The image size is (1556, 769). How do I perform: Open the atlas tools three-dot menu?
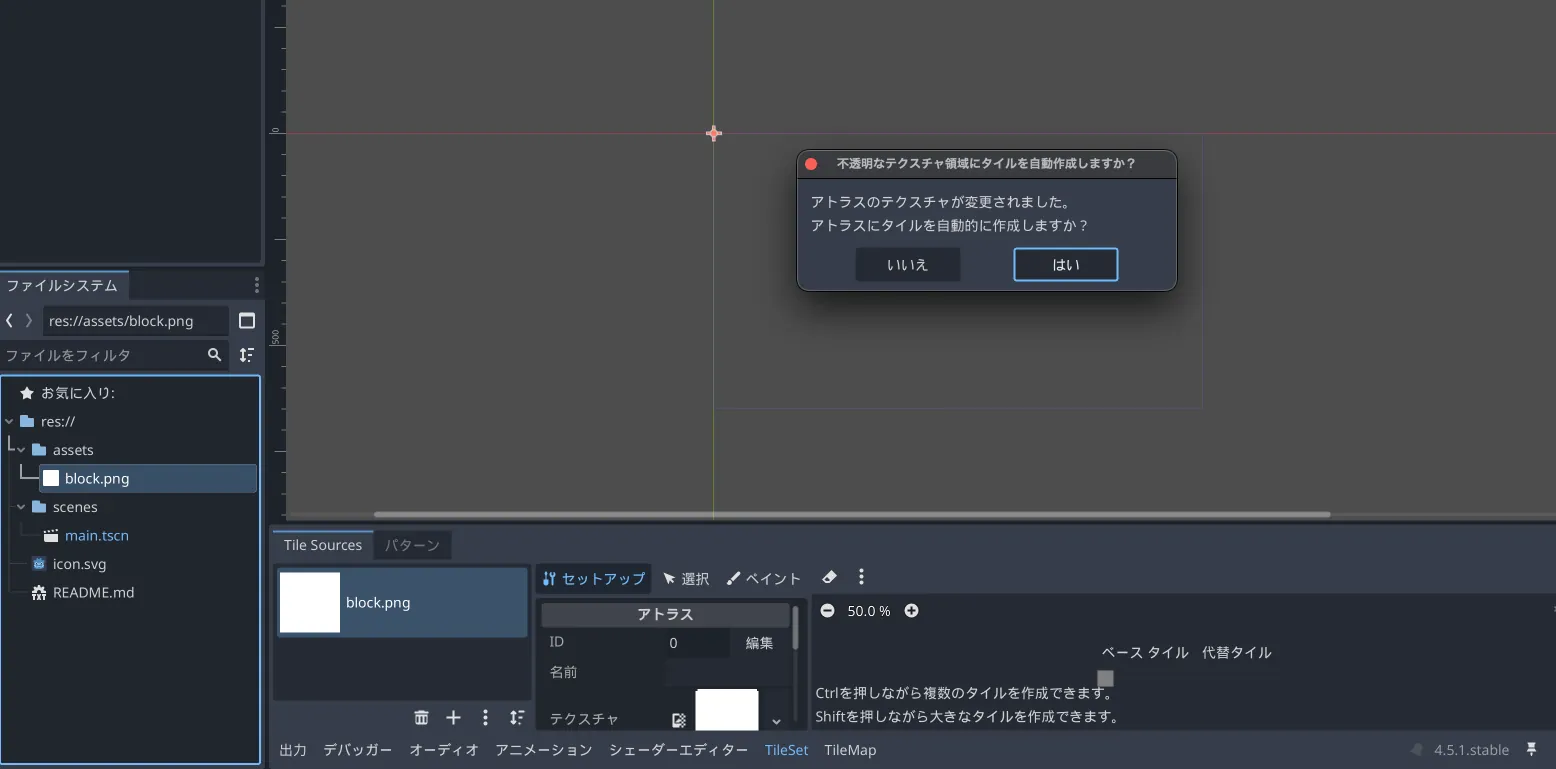861,577
